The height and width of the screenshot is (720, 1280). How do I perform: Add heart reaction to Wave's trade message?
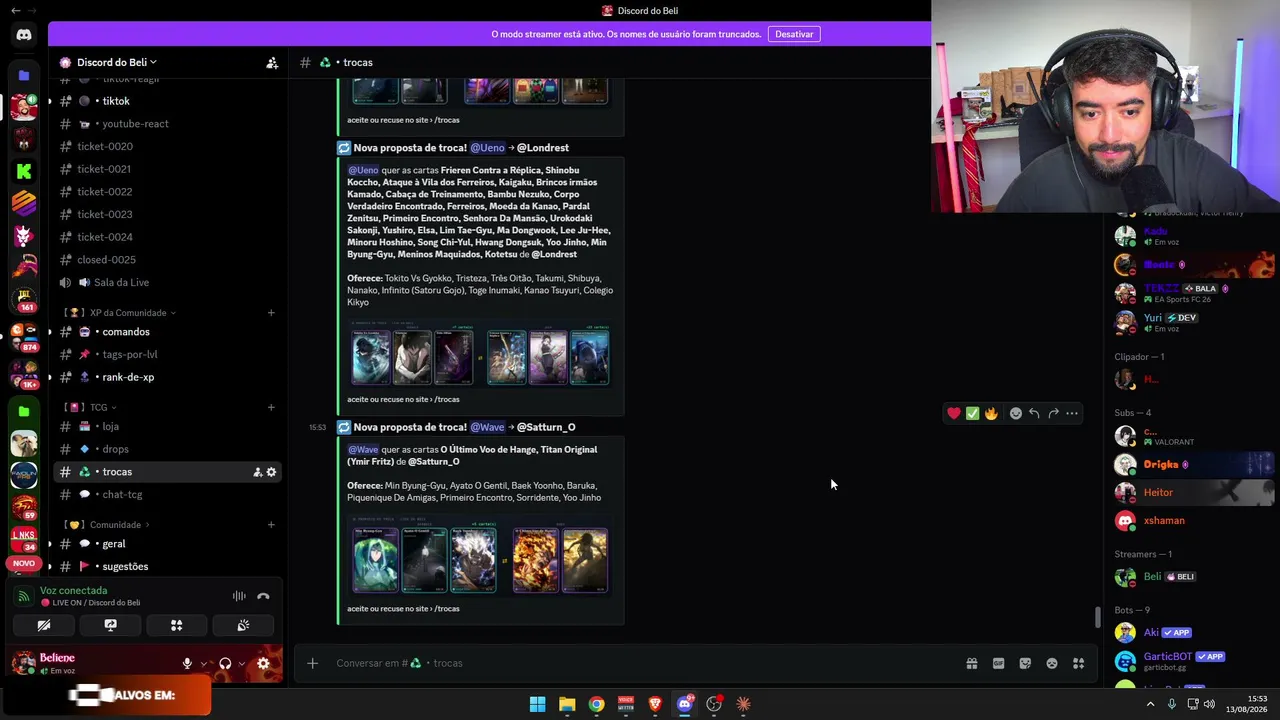[x=954, y=413]
